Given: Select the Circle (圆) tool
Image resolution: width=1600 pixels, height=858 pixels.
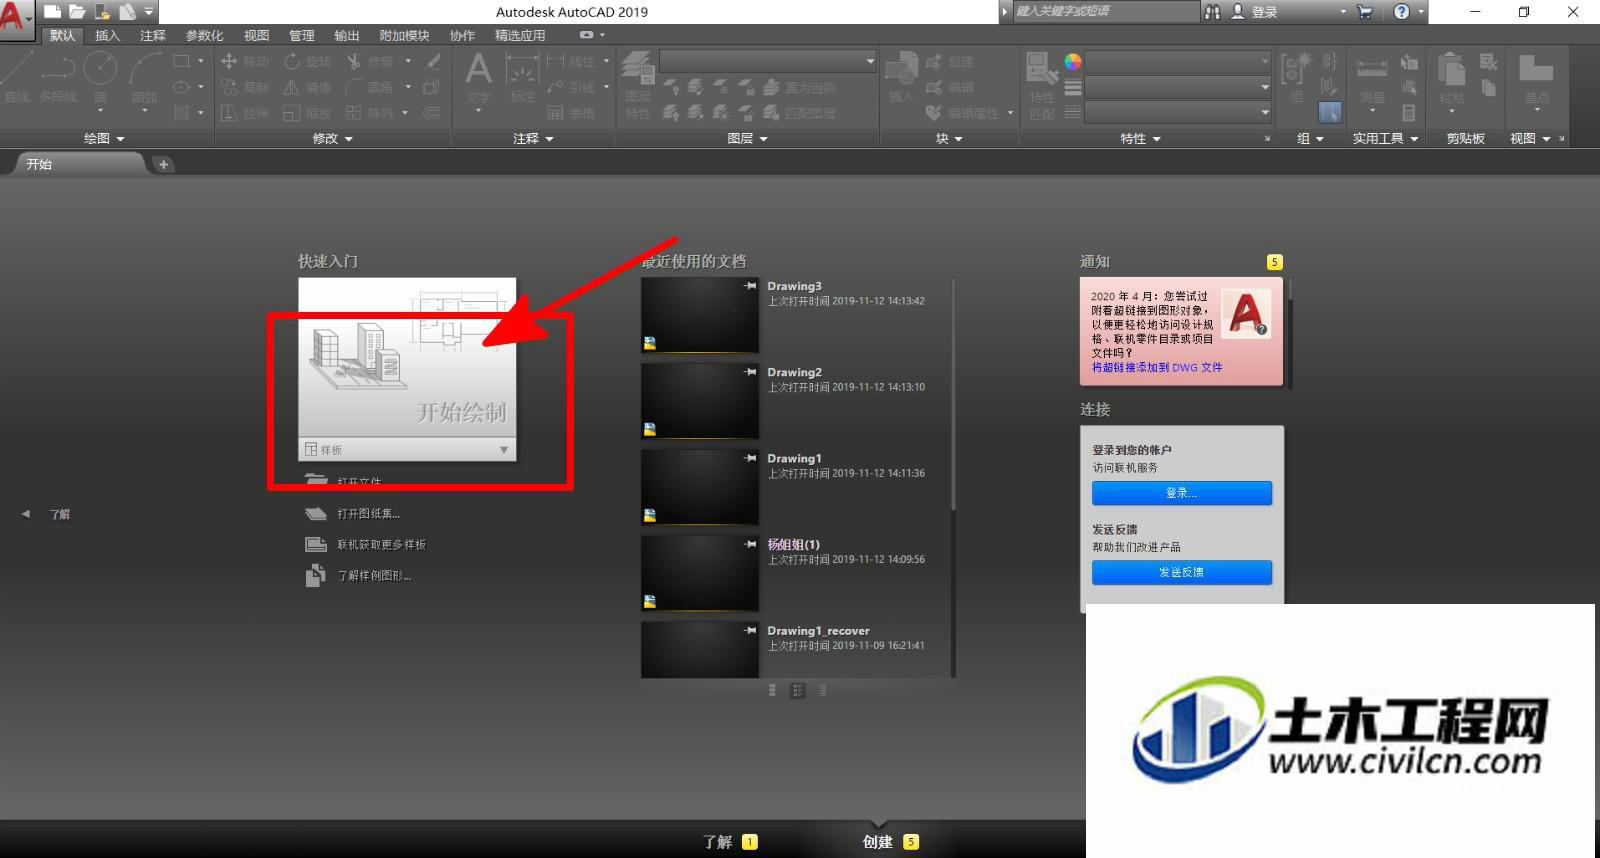Looking at the screenshot, I should click(x=100, y=78).
